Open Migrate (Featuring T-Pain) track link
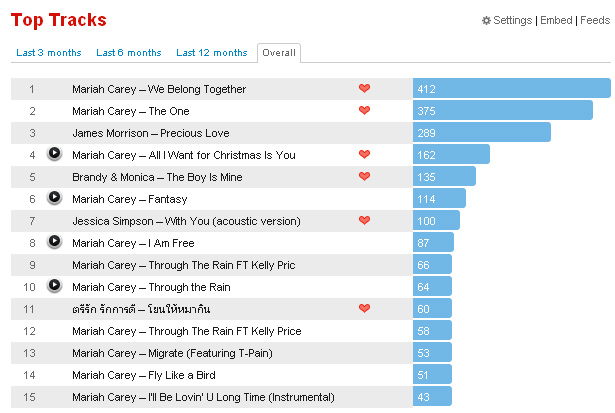Image resolution: width=615 pixels, height=413 pixels. pyautogui.click(x=172, y=353)
